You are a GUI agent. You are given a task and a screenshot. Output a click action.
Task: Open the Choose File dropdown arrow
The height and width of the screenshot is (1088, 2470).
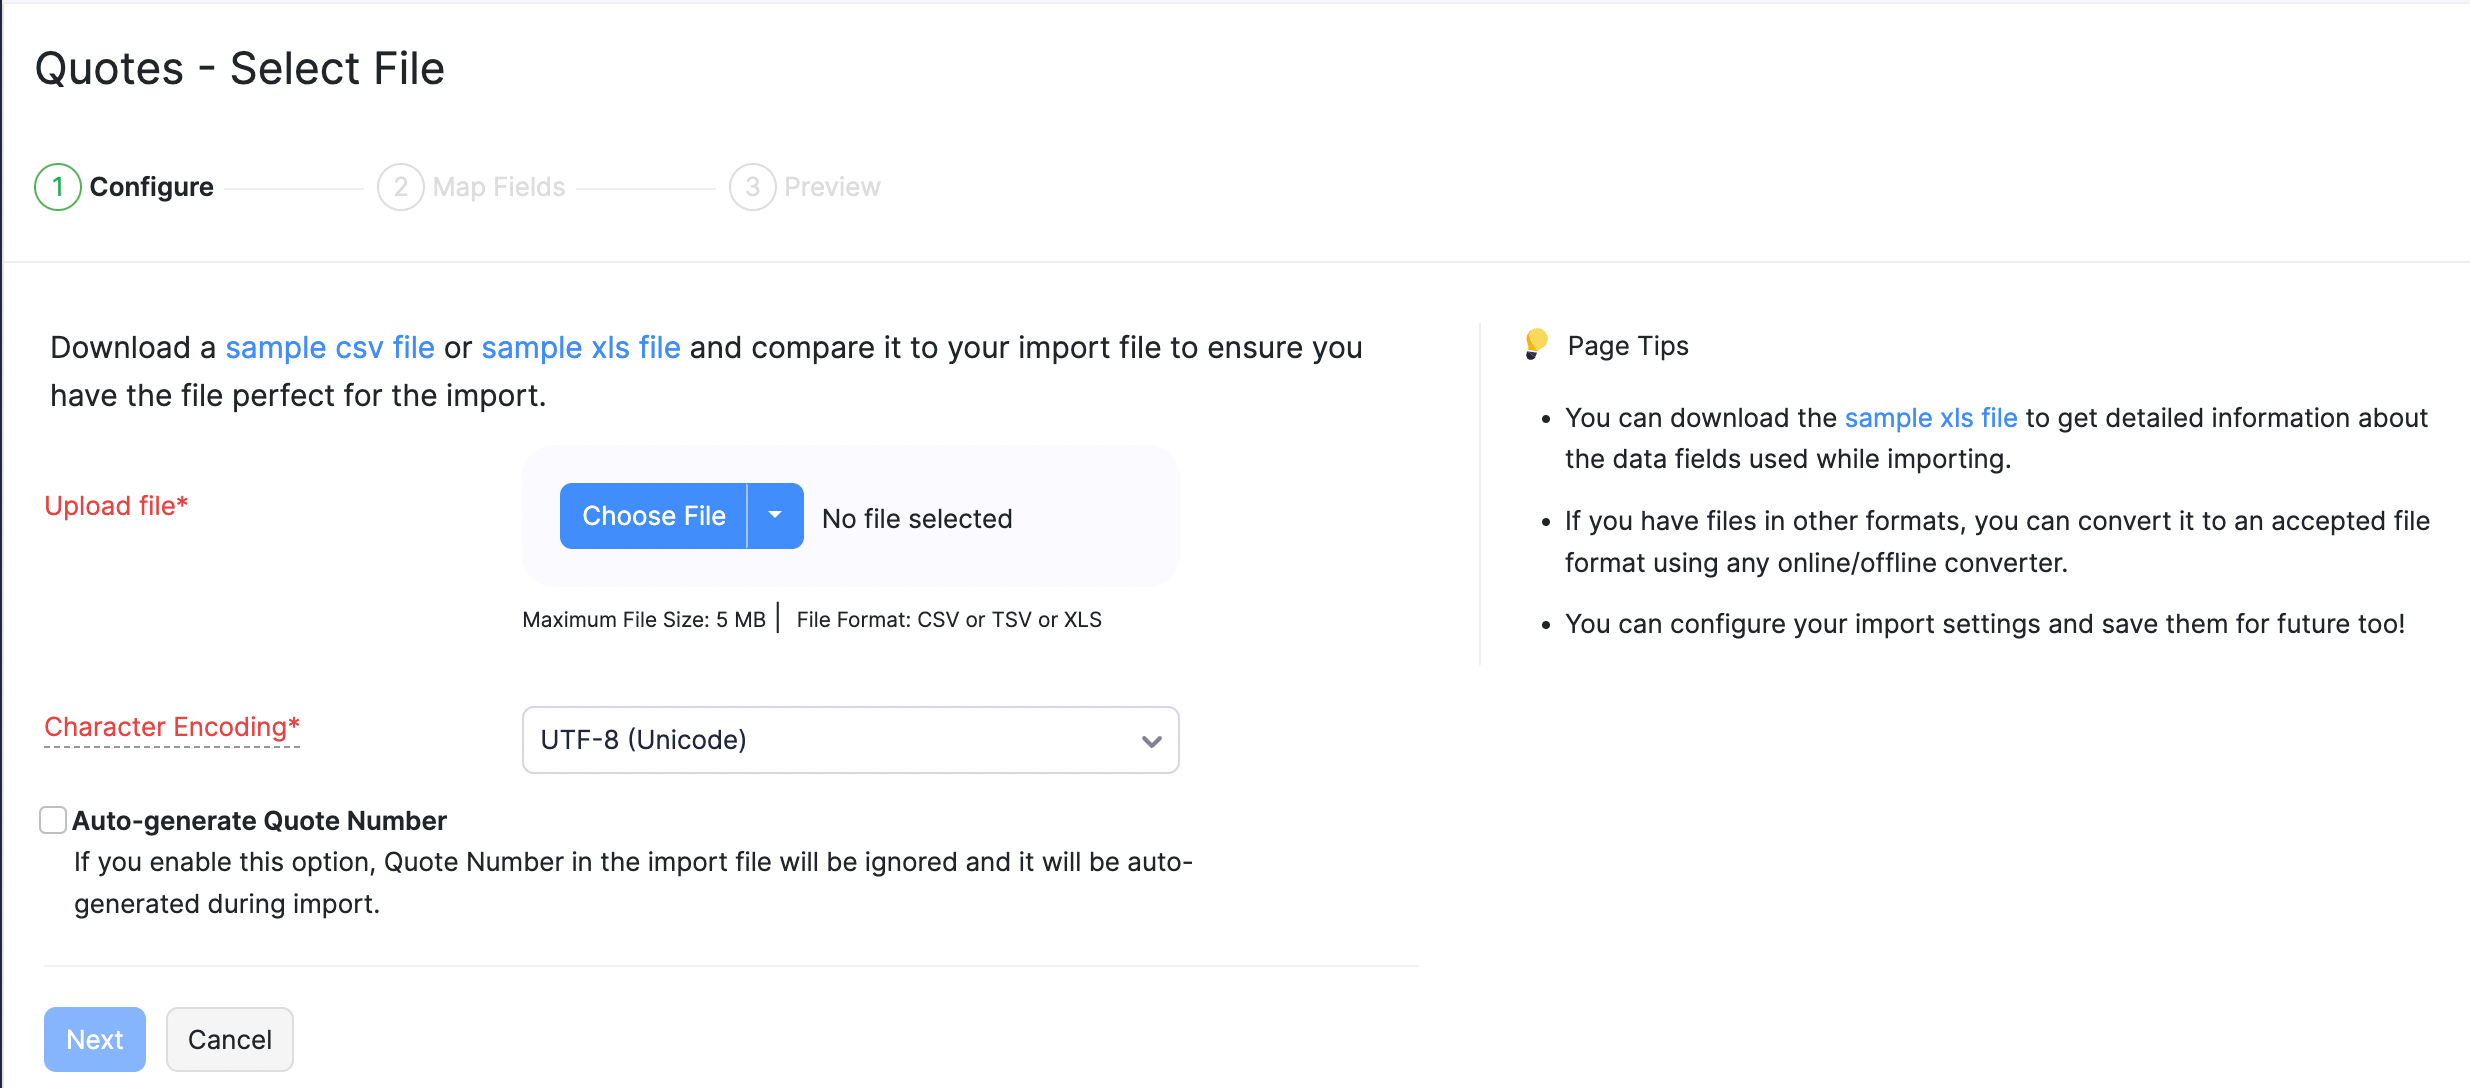click(x=775, y=515)
